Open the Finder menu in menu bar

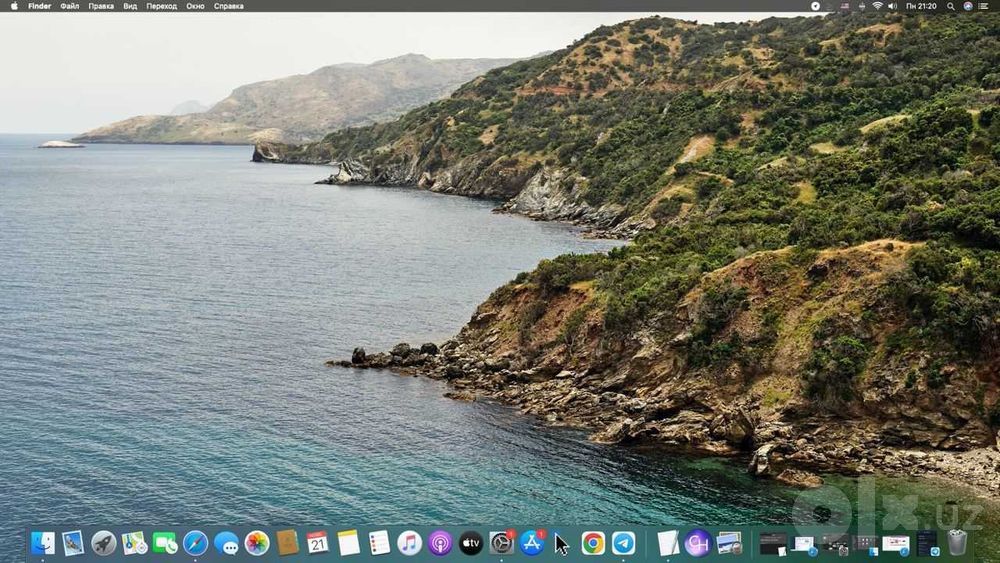(40, 6)
